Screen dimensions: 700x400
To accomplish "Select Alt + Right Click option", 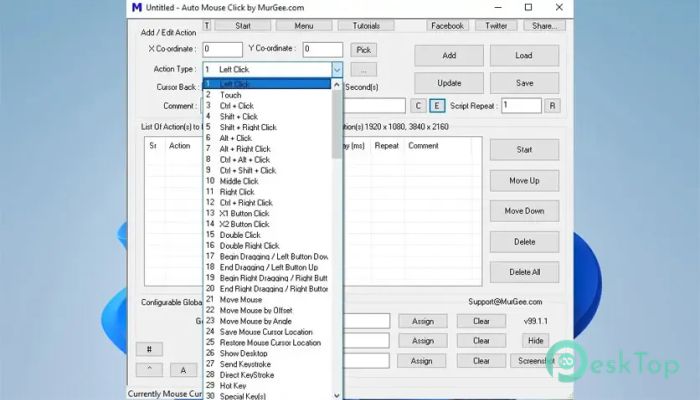I will [x=267, y=149].
